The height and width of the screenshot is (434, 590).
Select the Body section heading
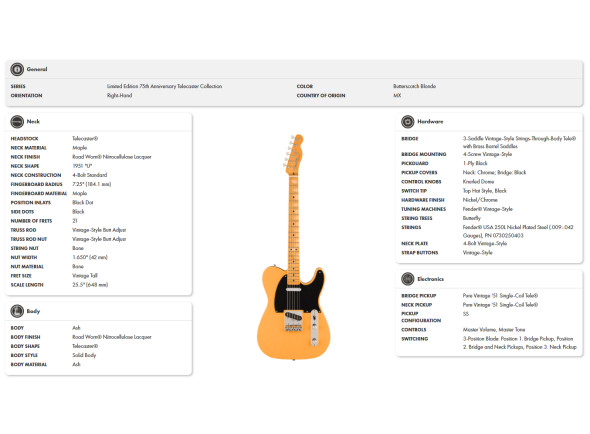click(33, 311)
